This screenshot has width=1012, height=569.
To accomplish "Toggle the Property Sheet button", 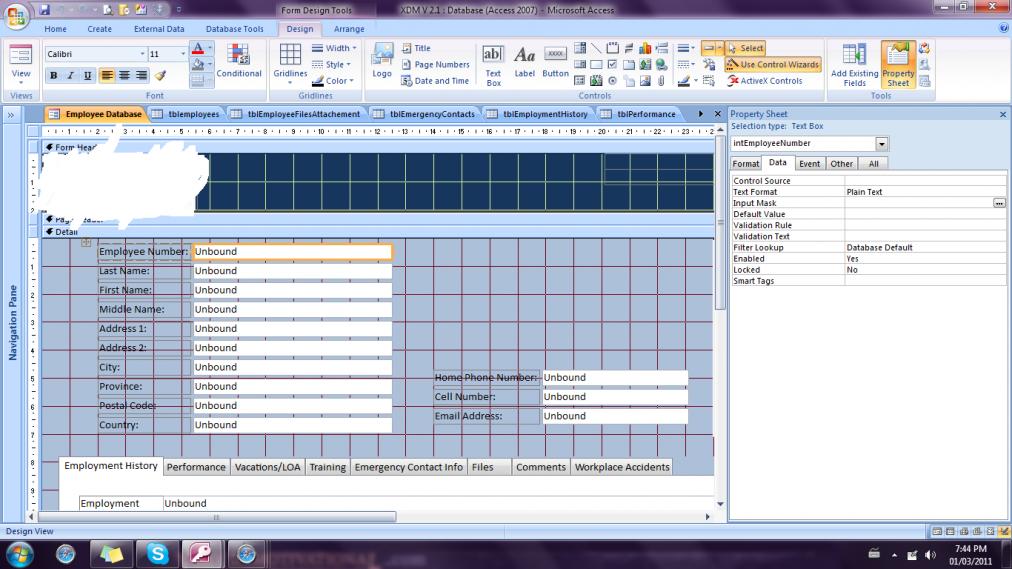I will click(x=897, y=65).
